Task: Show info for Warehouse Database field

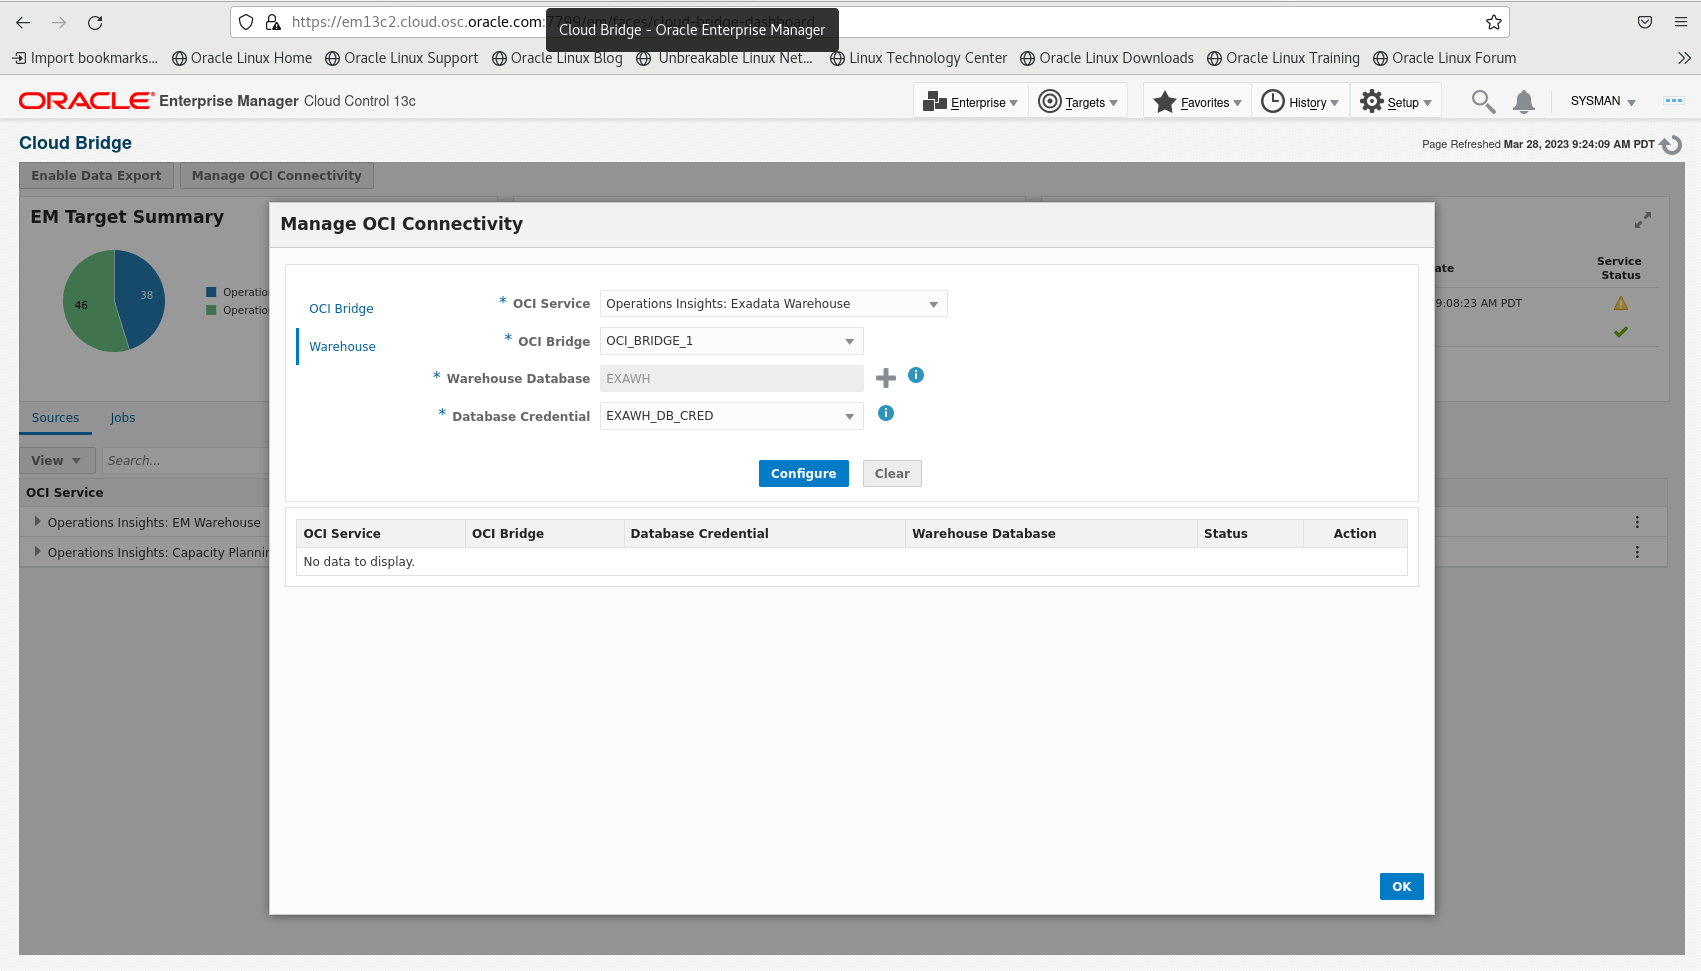Action: (916, 375)
